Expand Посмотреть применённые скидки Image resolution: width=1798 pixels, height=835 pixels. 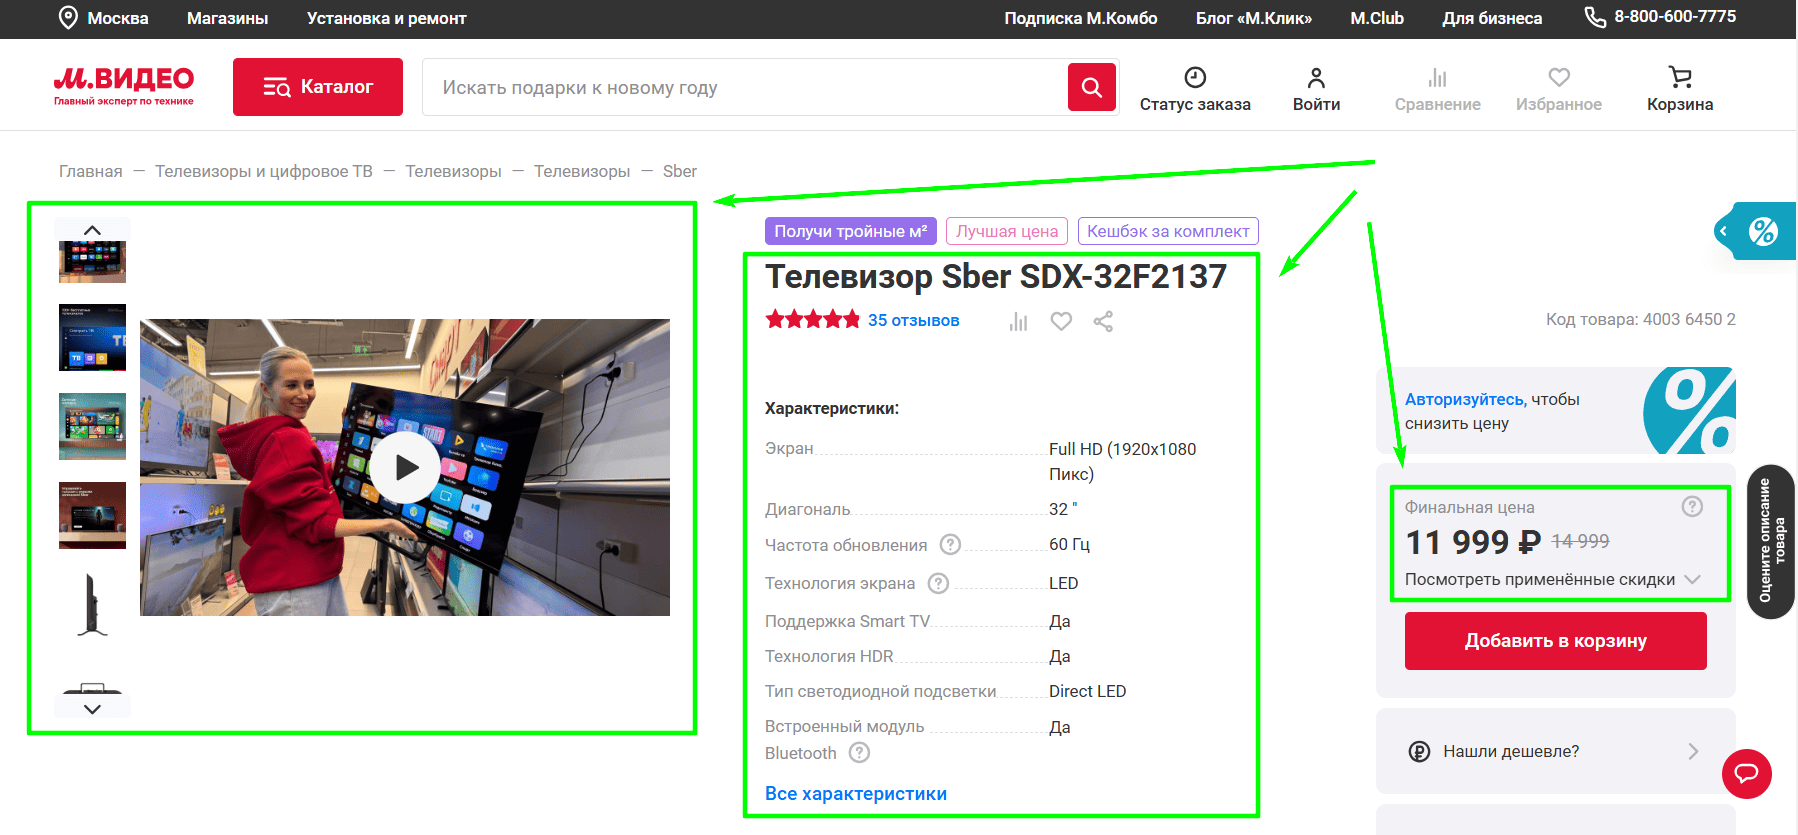1552,580
